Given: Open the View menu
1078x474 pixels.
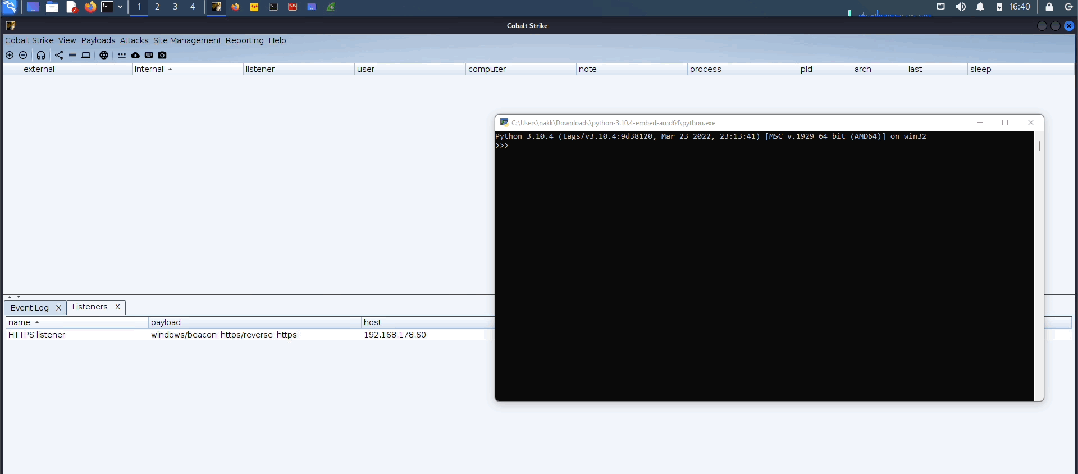Looking at the screenshot, I should pyautogui.click(x=67, y=41).
